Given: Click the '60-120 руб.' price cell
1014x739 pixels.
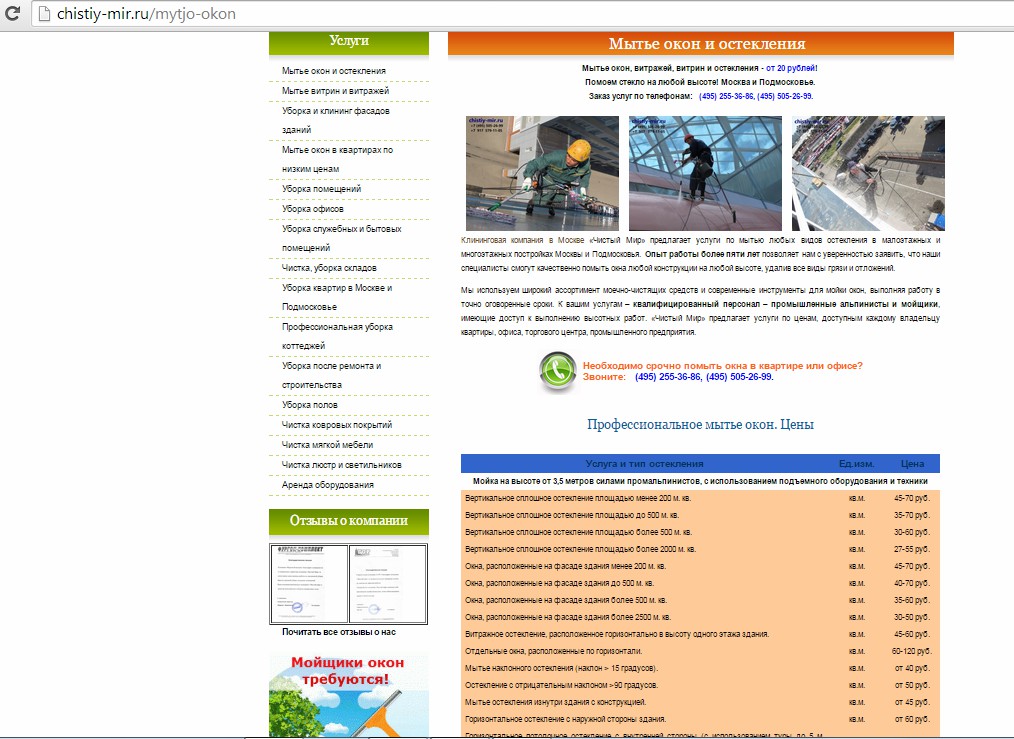Looking at the screenshot, I should pyautogui.click(x=912, y=651).
